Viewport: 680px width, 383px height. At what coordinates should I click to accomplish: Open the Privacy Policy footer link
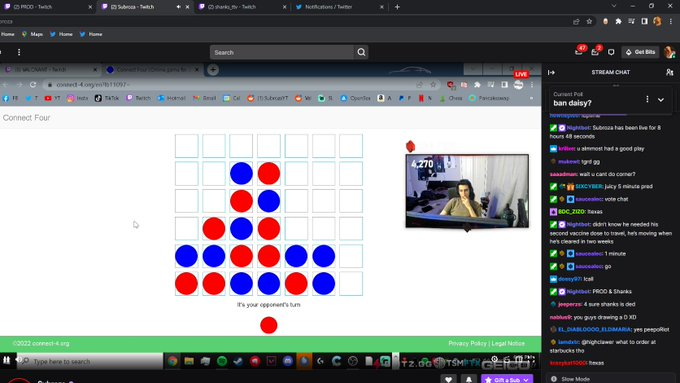click(468, 343)
